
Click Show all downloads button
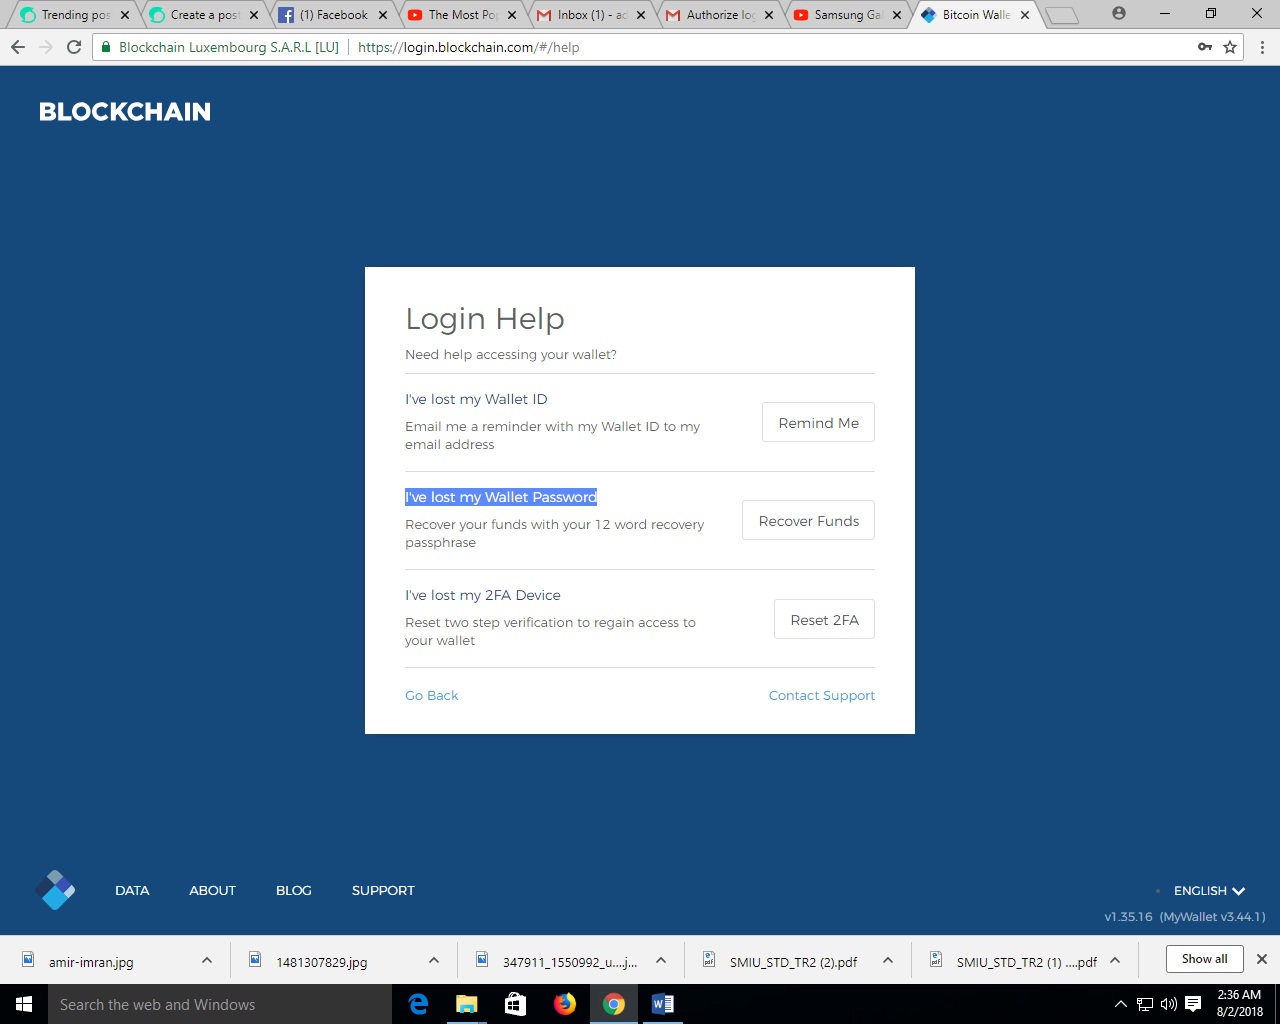click(x=1204, y=959)
